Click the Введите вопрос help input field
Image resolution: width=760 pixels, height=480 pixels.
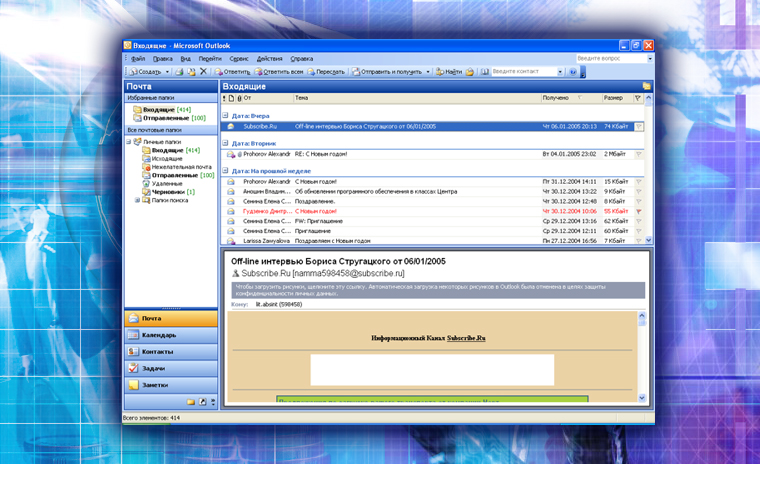[x=611, y=58]
